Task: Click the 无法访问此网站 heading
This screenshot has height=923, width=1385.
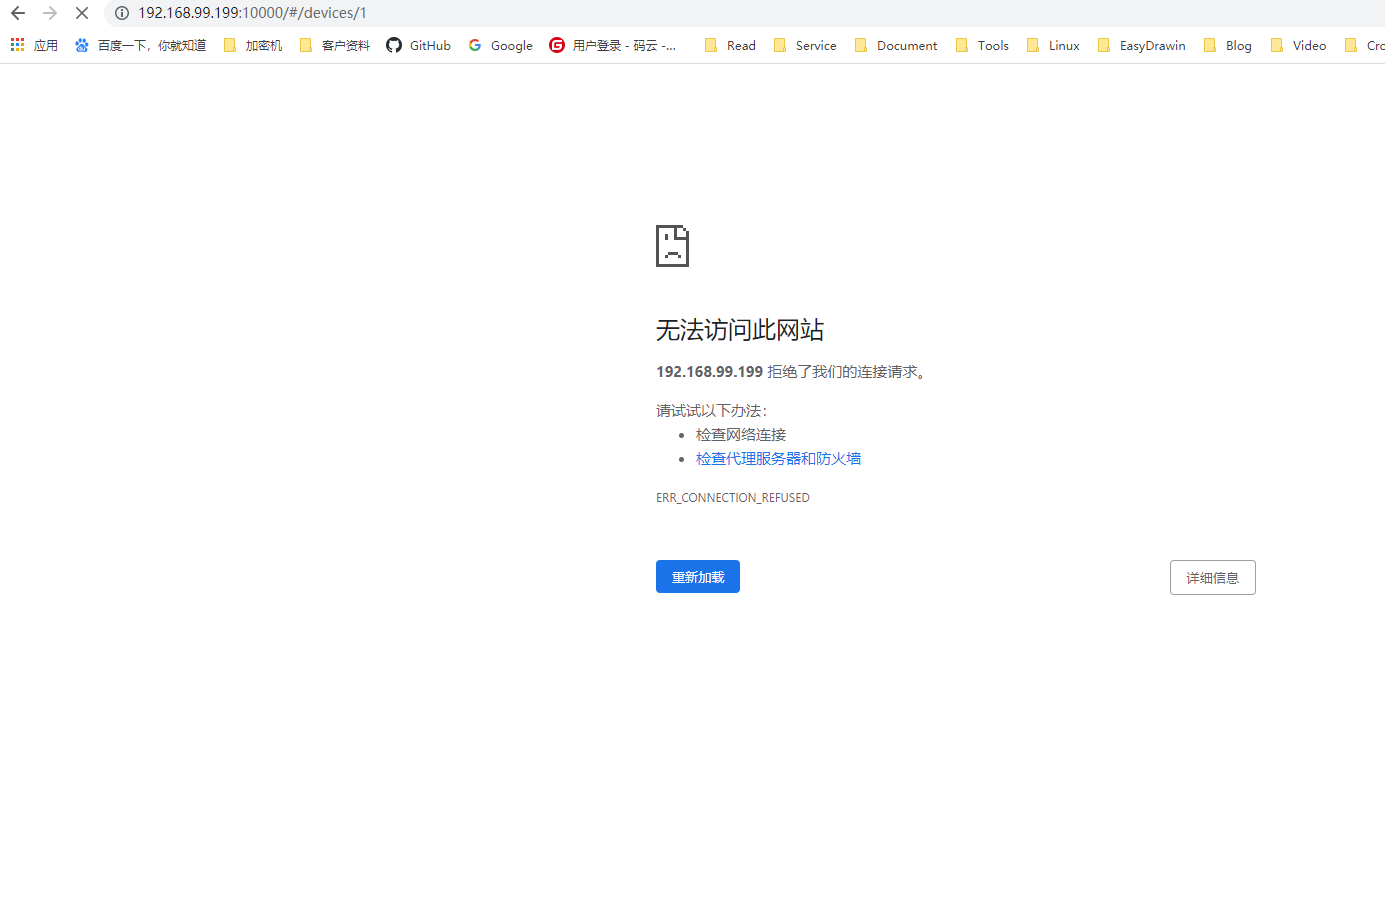Action: [740, 330]
